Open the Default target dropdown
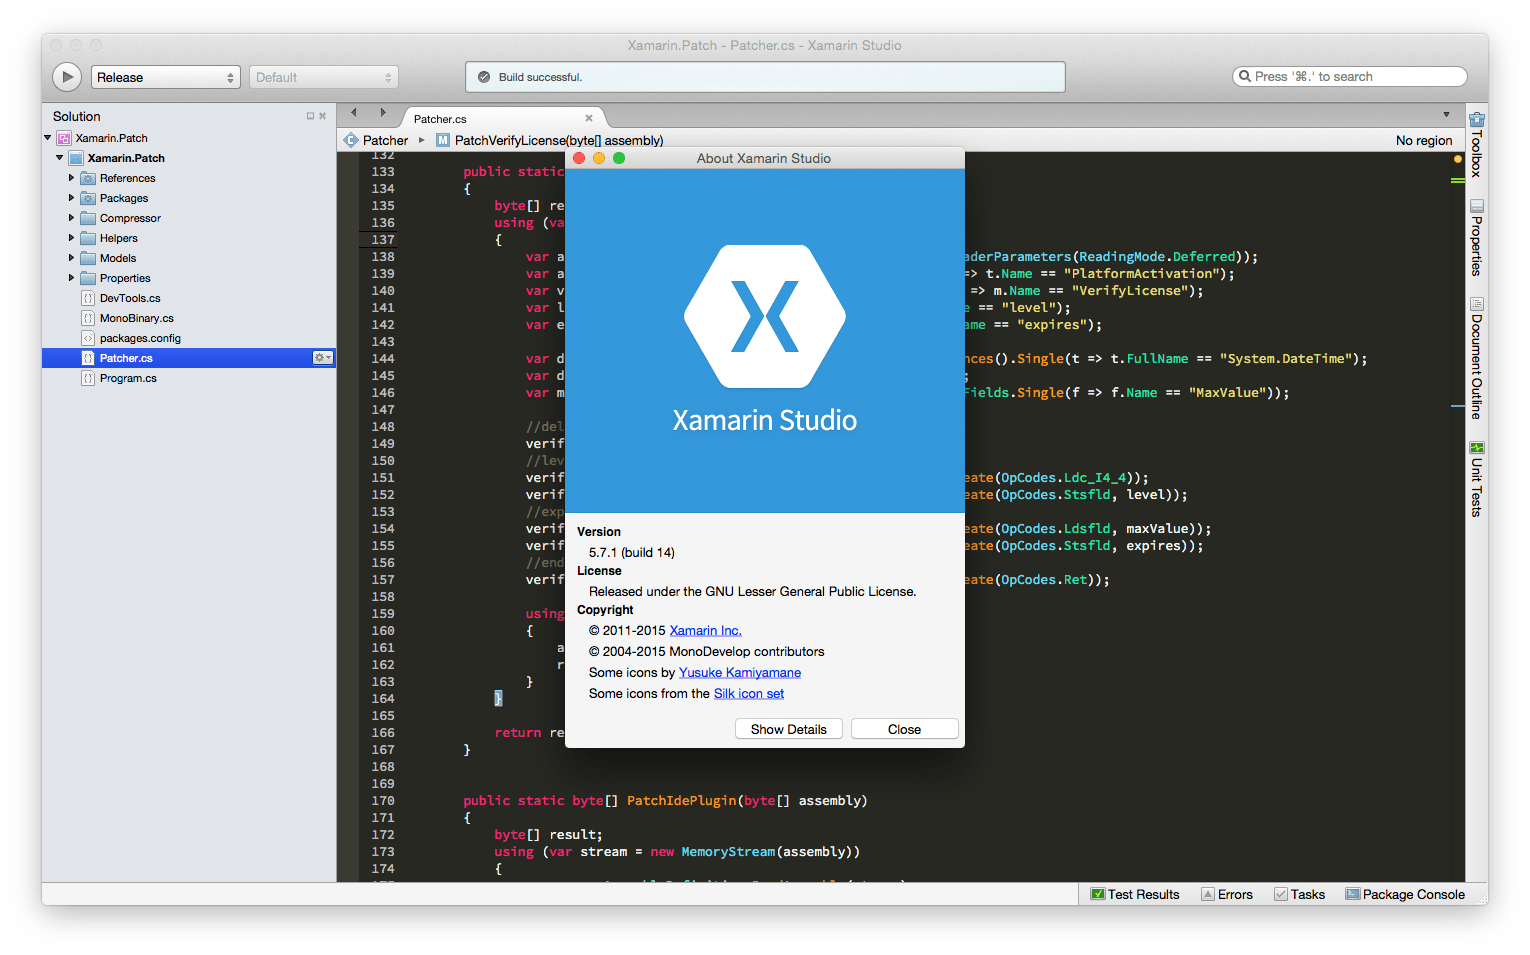 click(324, 77)
